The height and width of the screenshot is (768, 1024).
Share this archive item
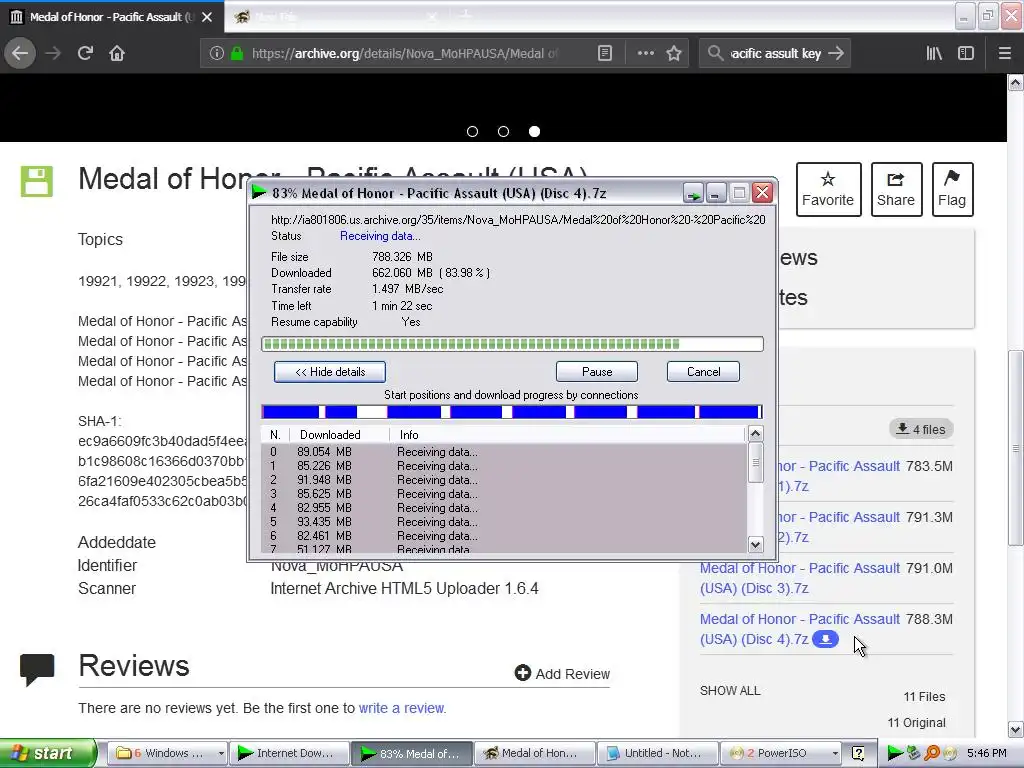896,189
